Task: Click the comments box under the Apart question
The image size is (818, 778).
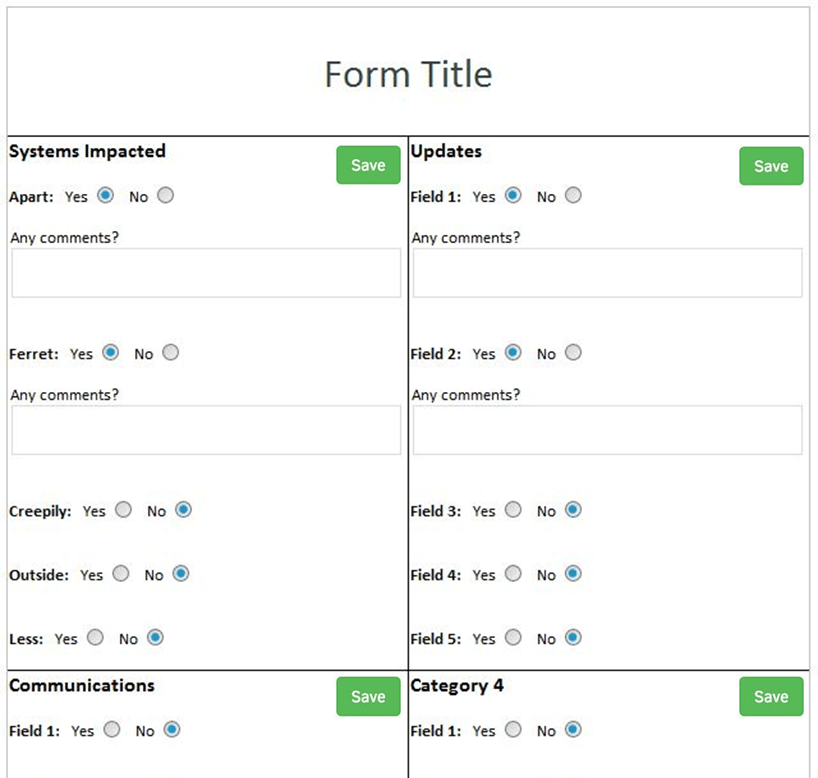Action: [205, 272]
